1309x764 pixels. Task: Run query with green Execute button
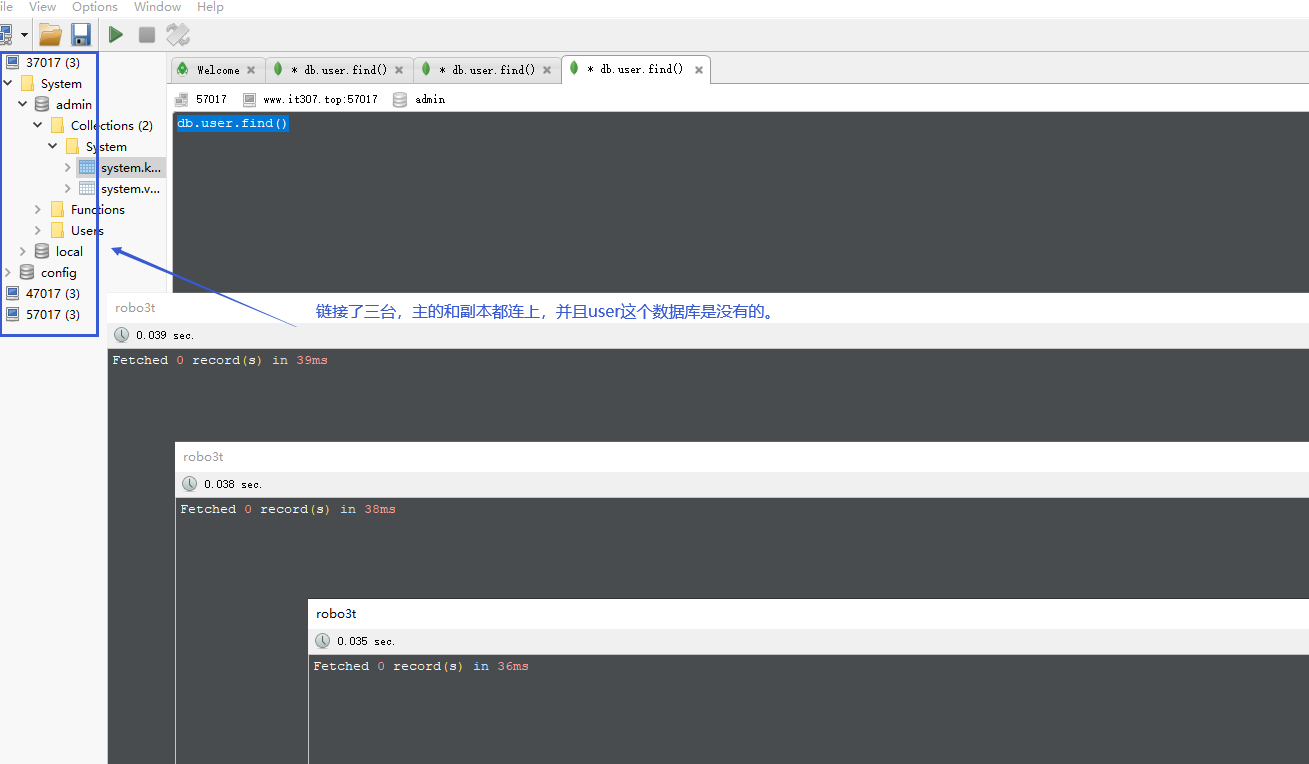click(x=116, y=35)
